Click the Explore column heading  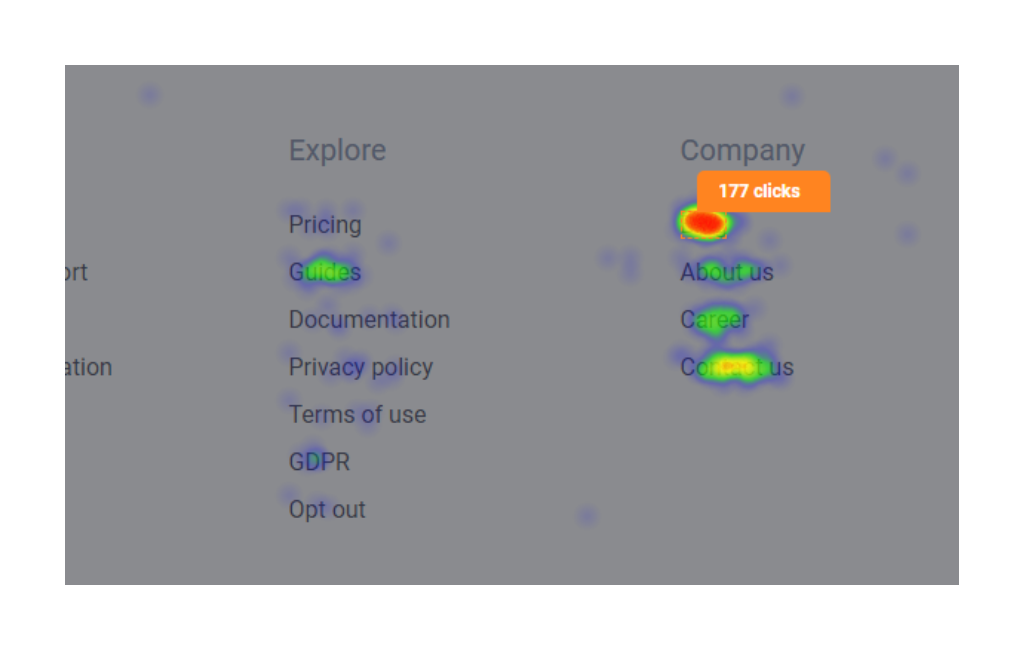point(338,151)
